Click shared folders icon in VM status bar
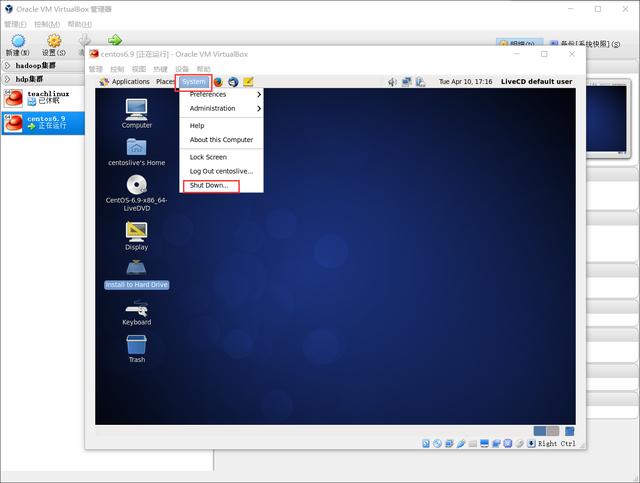Image resolution: width=640 pixels, height=483 pixels. coord(473,443)
